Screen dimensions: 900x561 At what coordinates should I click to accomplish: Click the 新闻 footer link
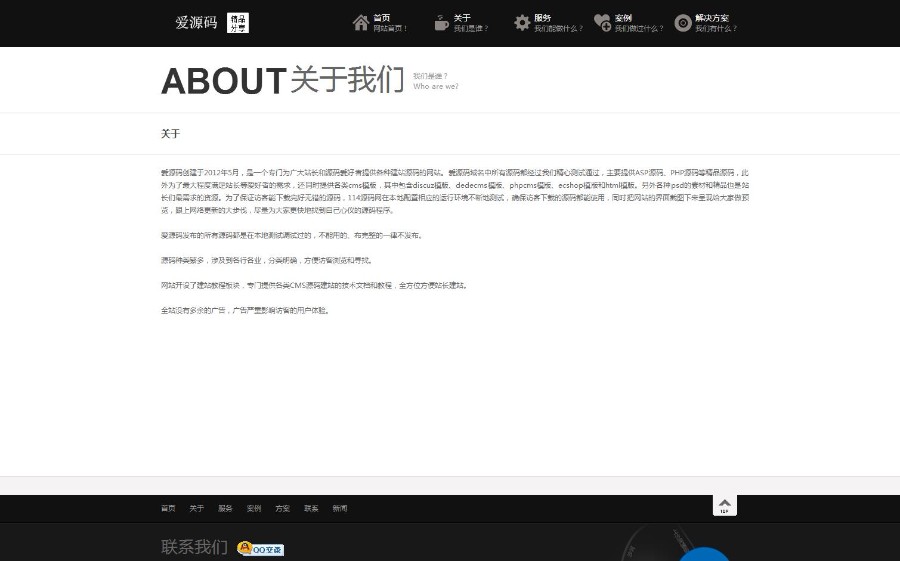coord(340,509)
